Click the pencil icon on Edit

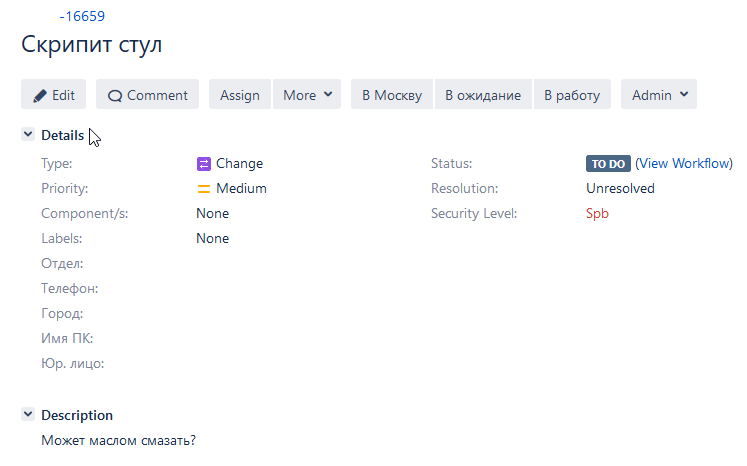(40, 96)
